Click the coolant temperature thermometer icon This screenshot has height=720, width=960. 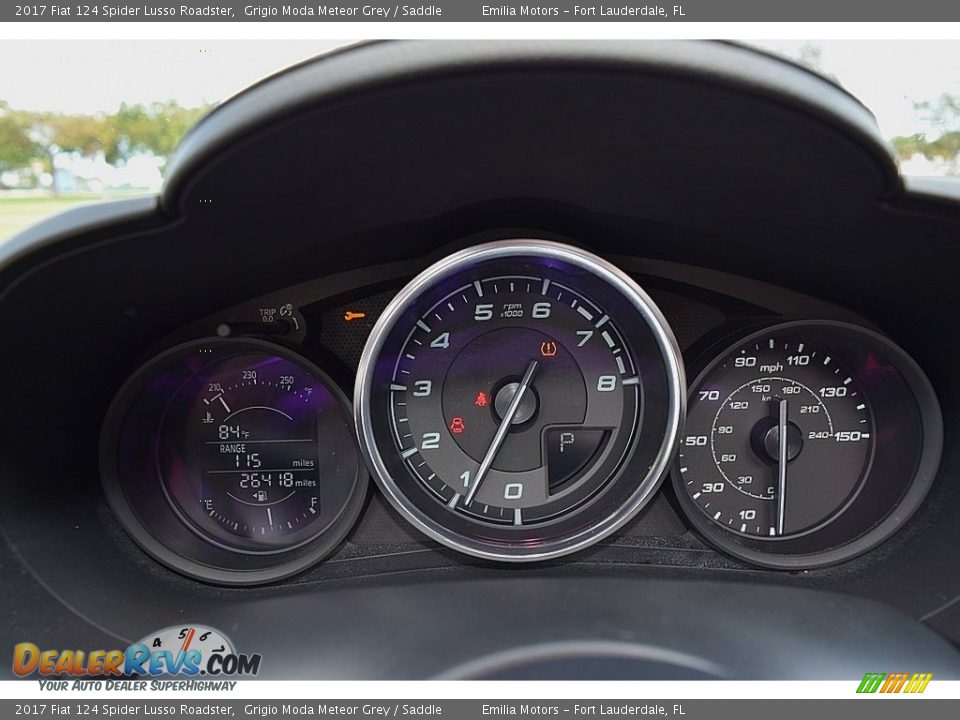pyautogui.click(x=208, y=417)
